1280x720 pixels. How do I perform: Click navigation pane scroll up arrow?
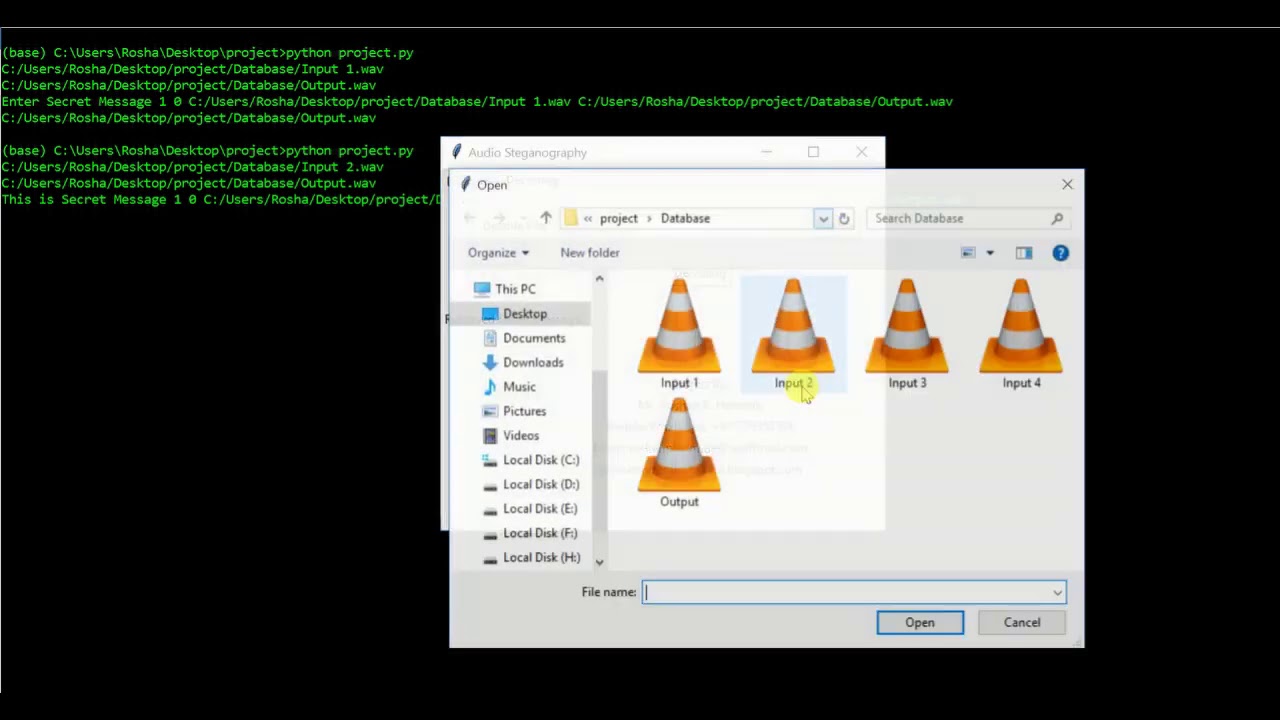click(599, 279)
